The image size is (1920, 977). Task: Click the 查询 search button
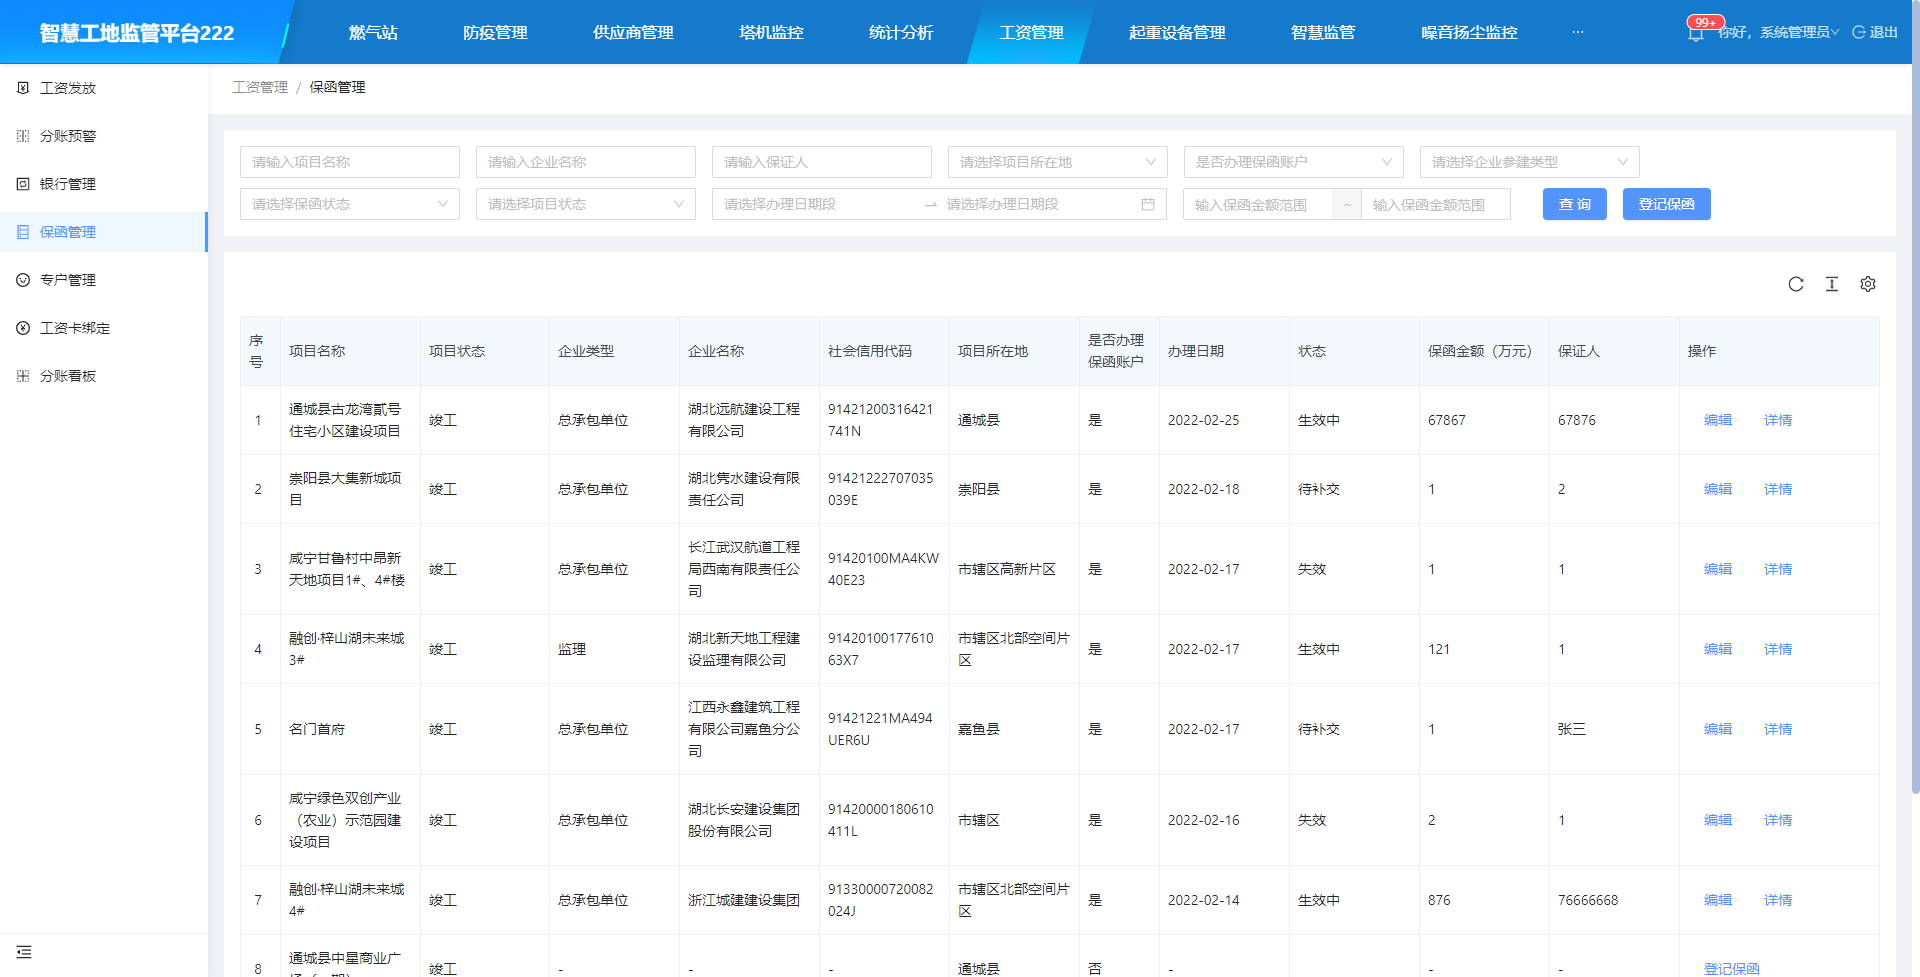click(x=1575, y=204)
